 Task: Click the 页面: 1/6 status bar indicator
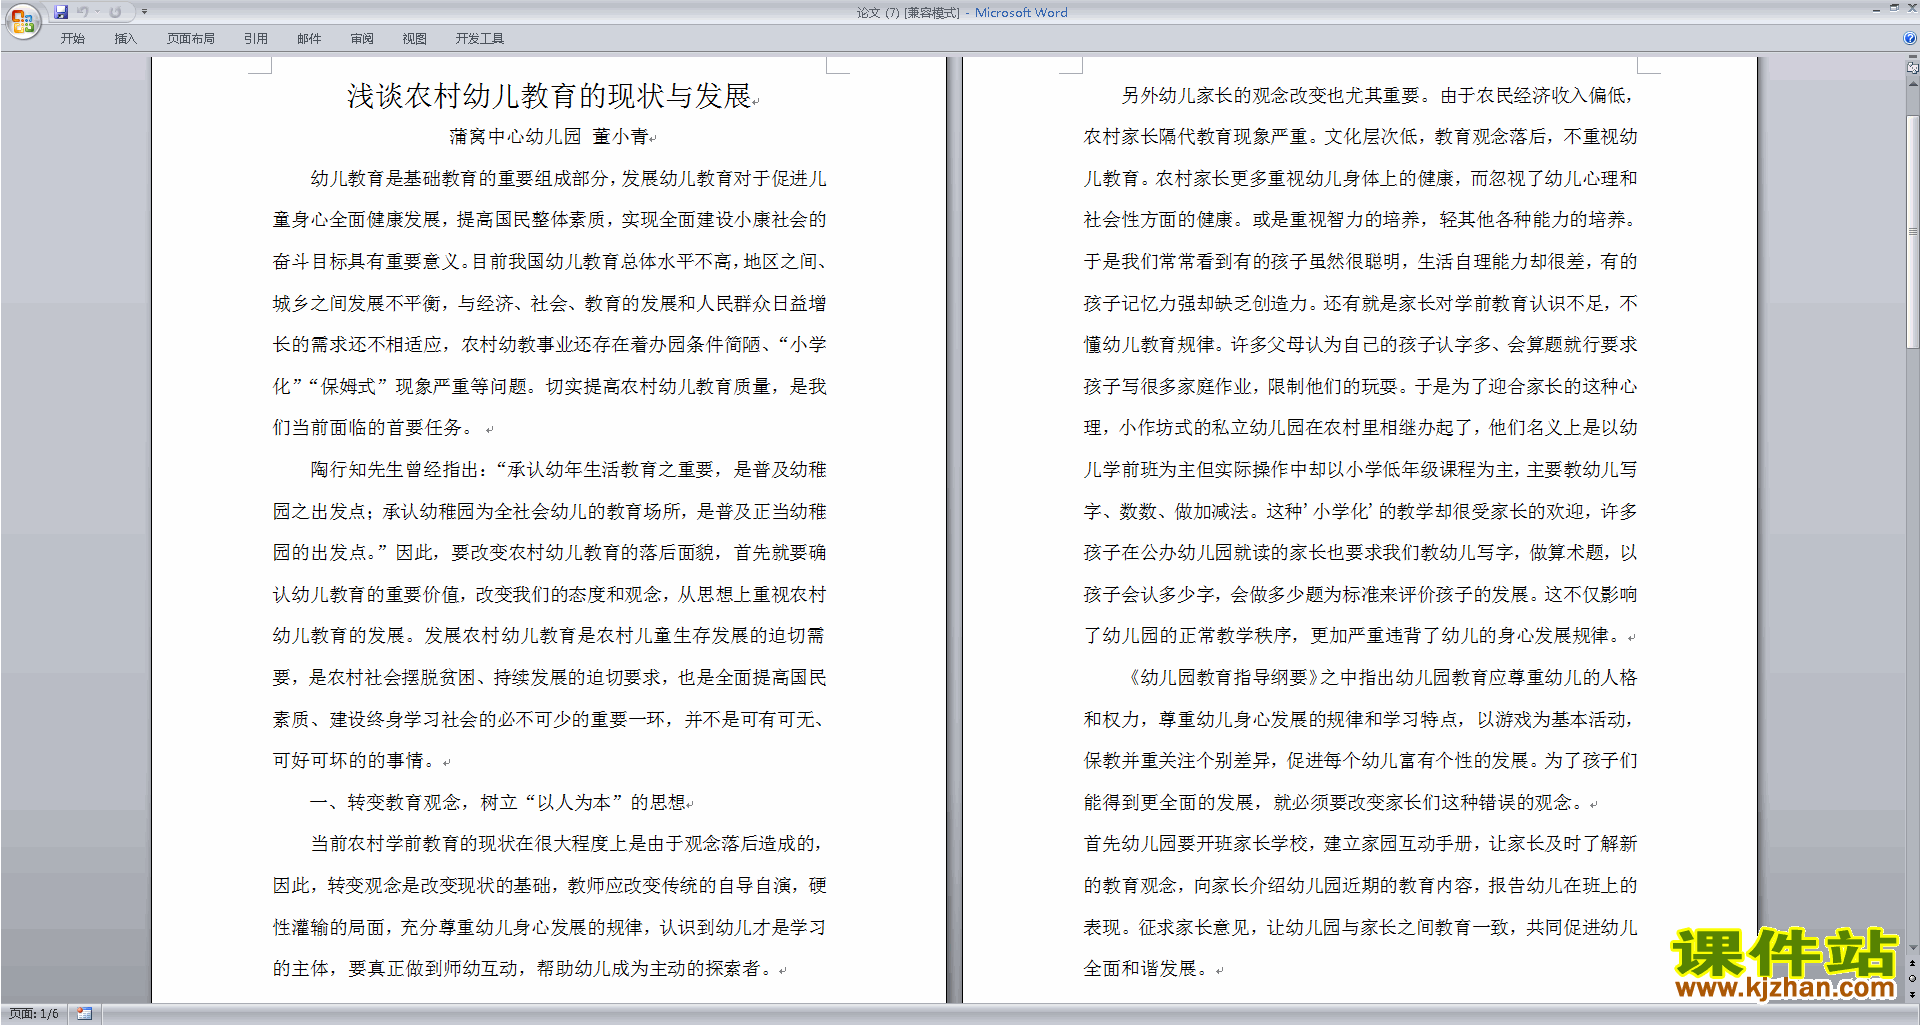(x=34, y=1014)
